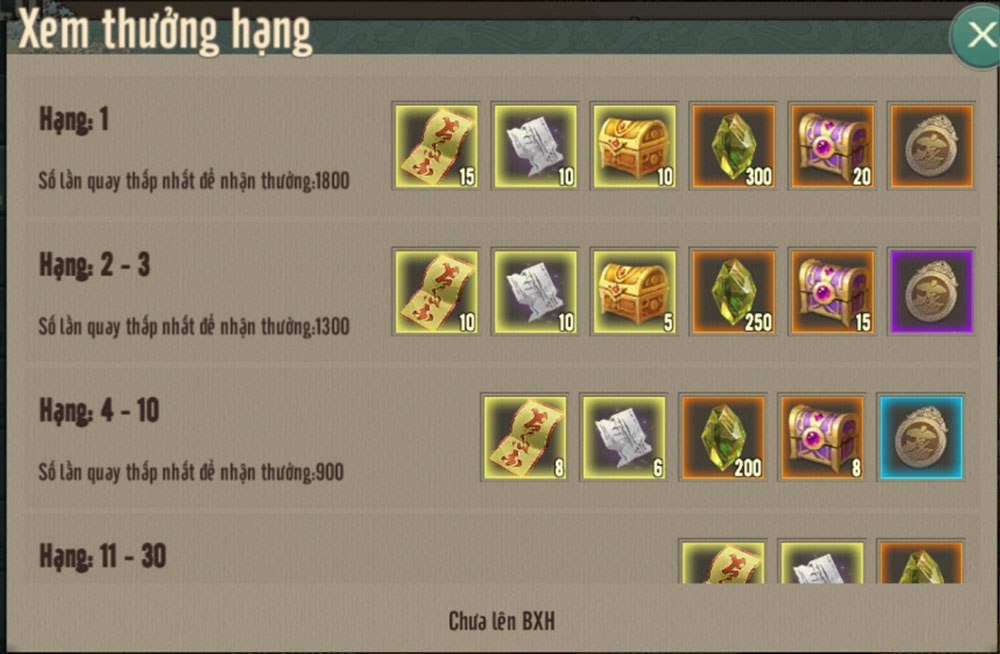
Task: Click the white paper reward showing 6
Action: click(624, 437)
